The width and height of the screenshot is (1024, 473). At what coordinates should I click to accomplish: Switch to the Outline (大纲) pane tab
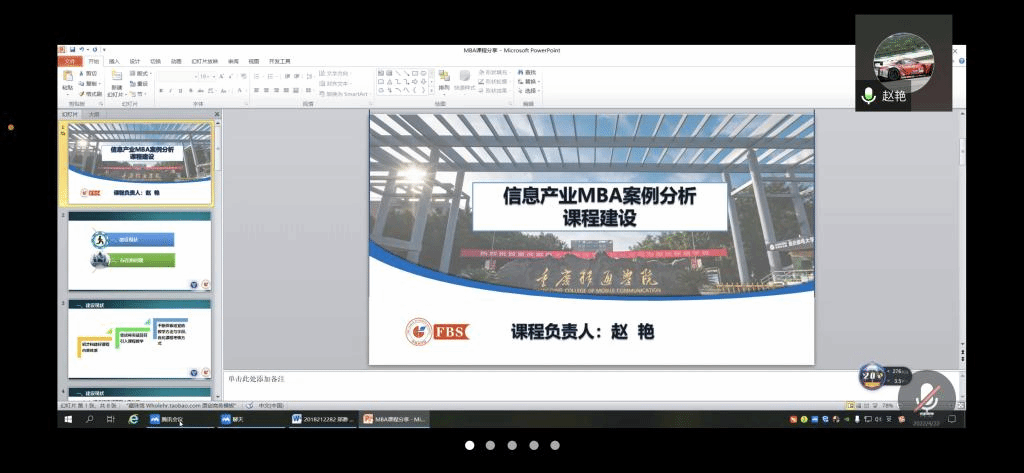pyautogui.click(x=94, y=114)
